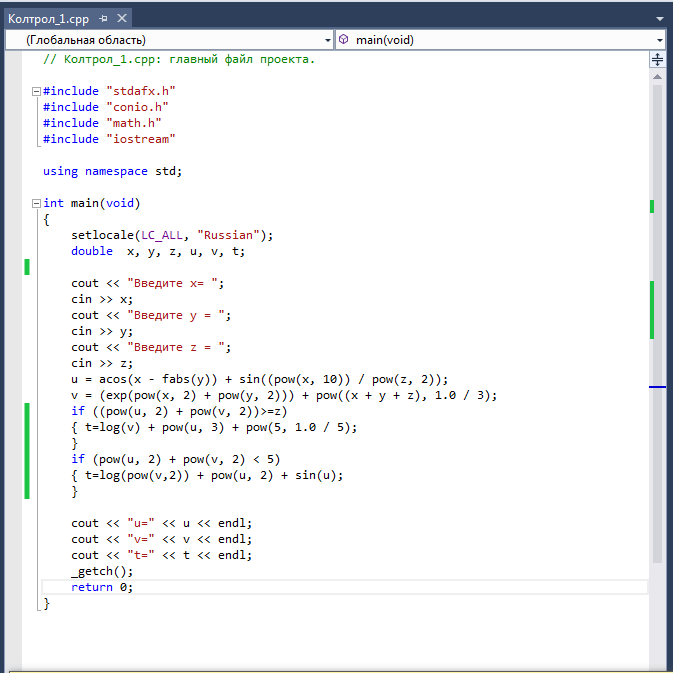Click the blue caret marker on scrollbar

(x=657, y=387)
